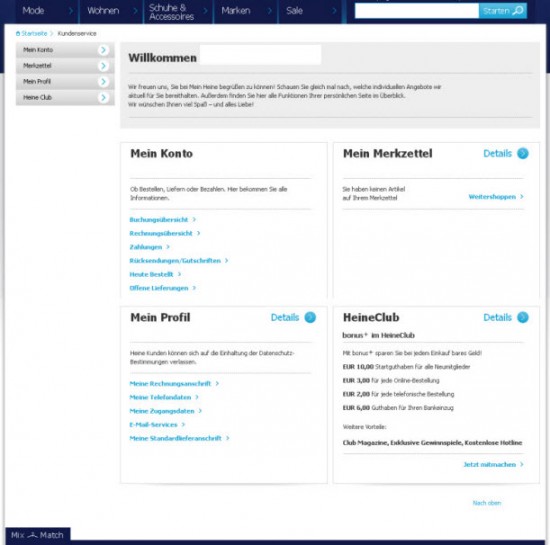This screenshot has height=545, width=550.
Task: Click the blue Details arrow icon in Mein Merkzettel
Action: click(x=523, y=153)
